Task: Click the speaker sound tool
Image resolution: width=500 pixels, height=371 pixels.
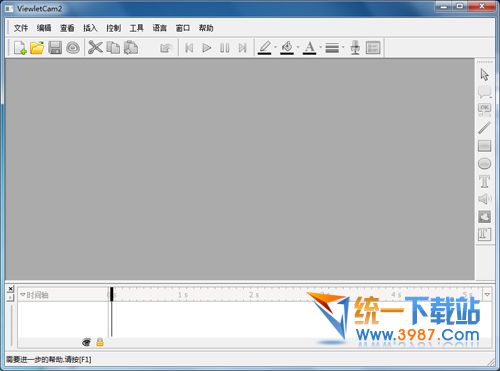Action: click(484, 199)
